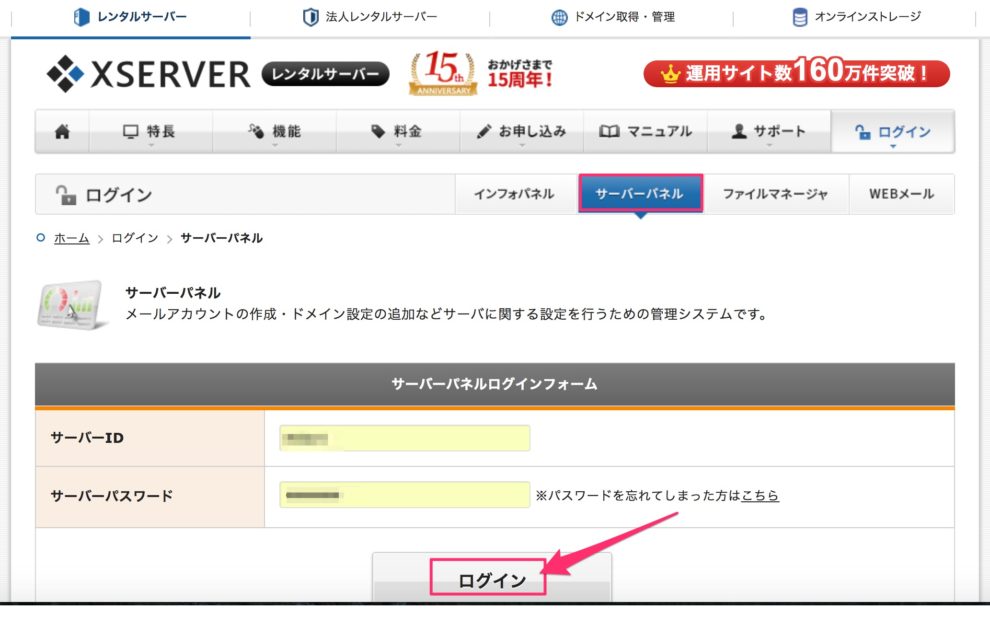Focus the サーバーID input field
The width and height of the screenshot is (990, 625).
point(405,438)
